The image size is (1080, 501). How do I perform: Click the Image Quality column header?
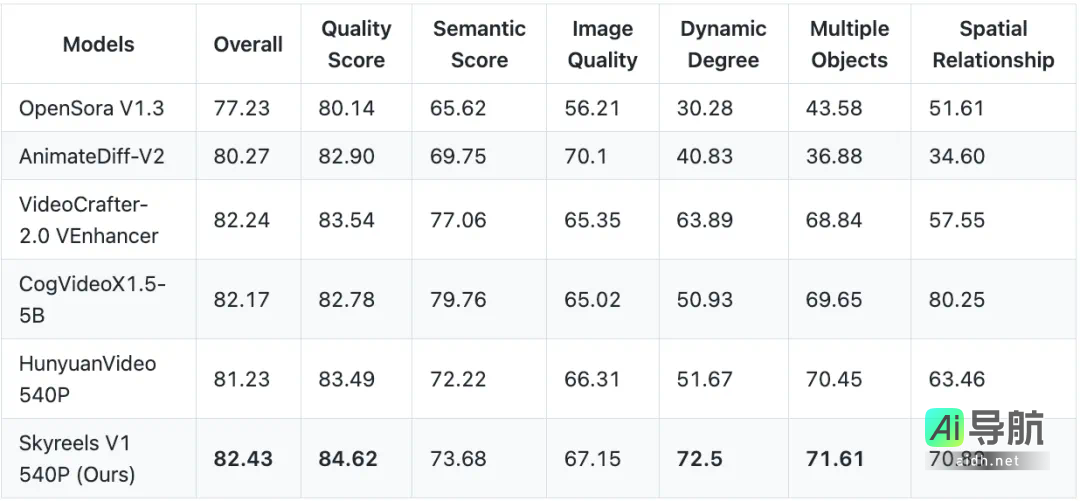602,44
